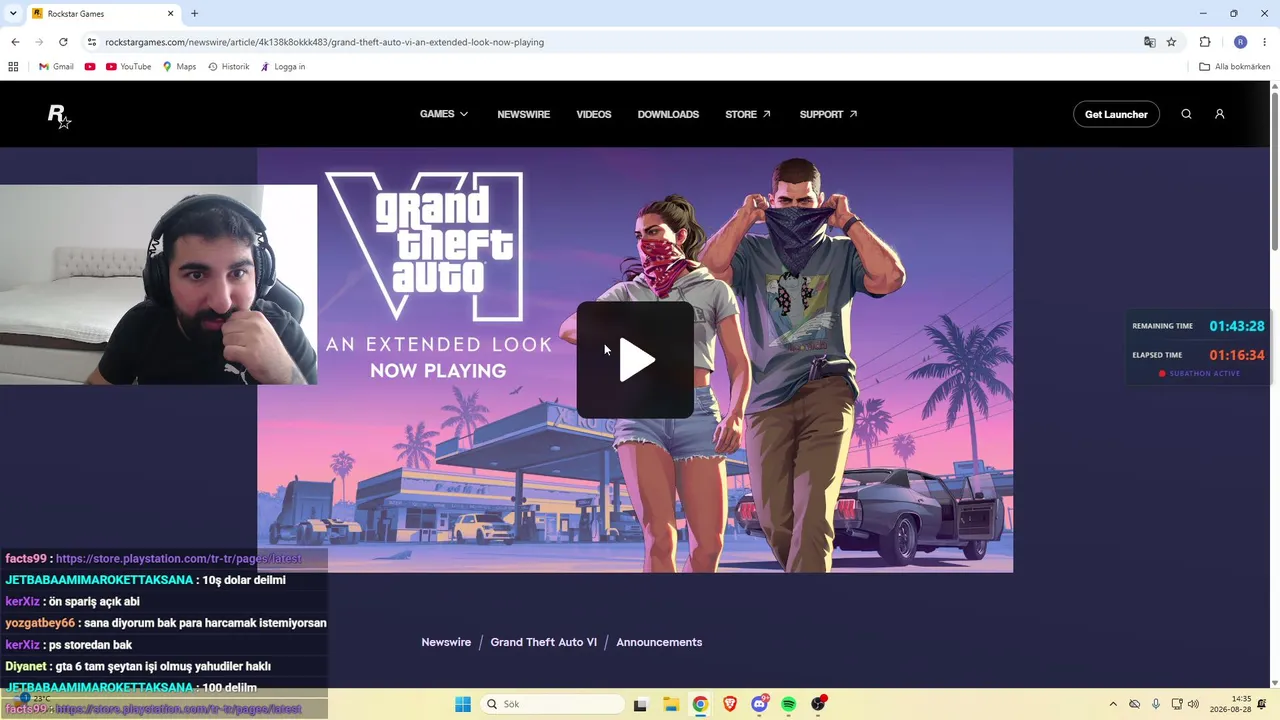Screen dimensions: 1280x720
Task: Follow the Grand Theft Auto VI breadcrumb
Action: click(x=544, y=642)
